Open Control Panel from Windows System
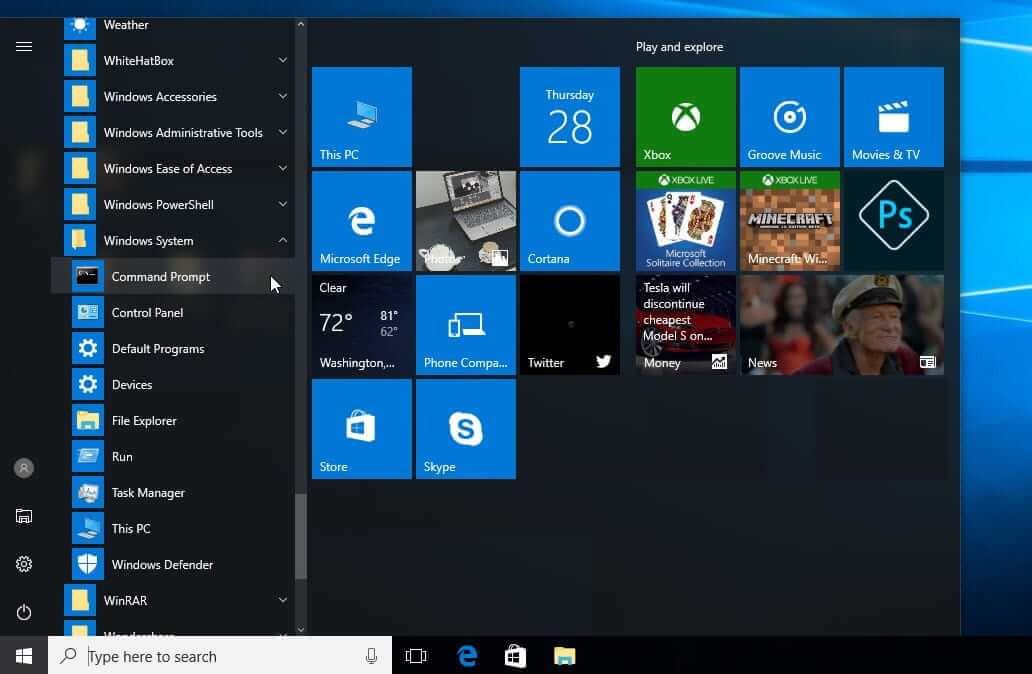Viewport: 1032px width, 674px height. pyautogui.click(x=172, y=313)
